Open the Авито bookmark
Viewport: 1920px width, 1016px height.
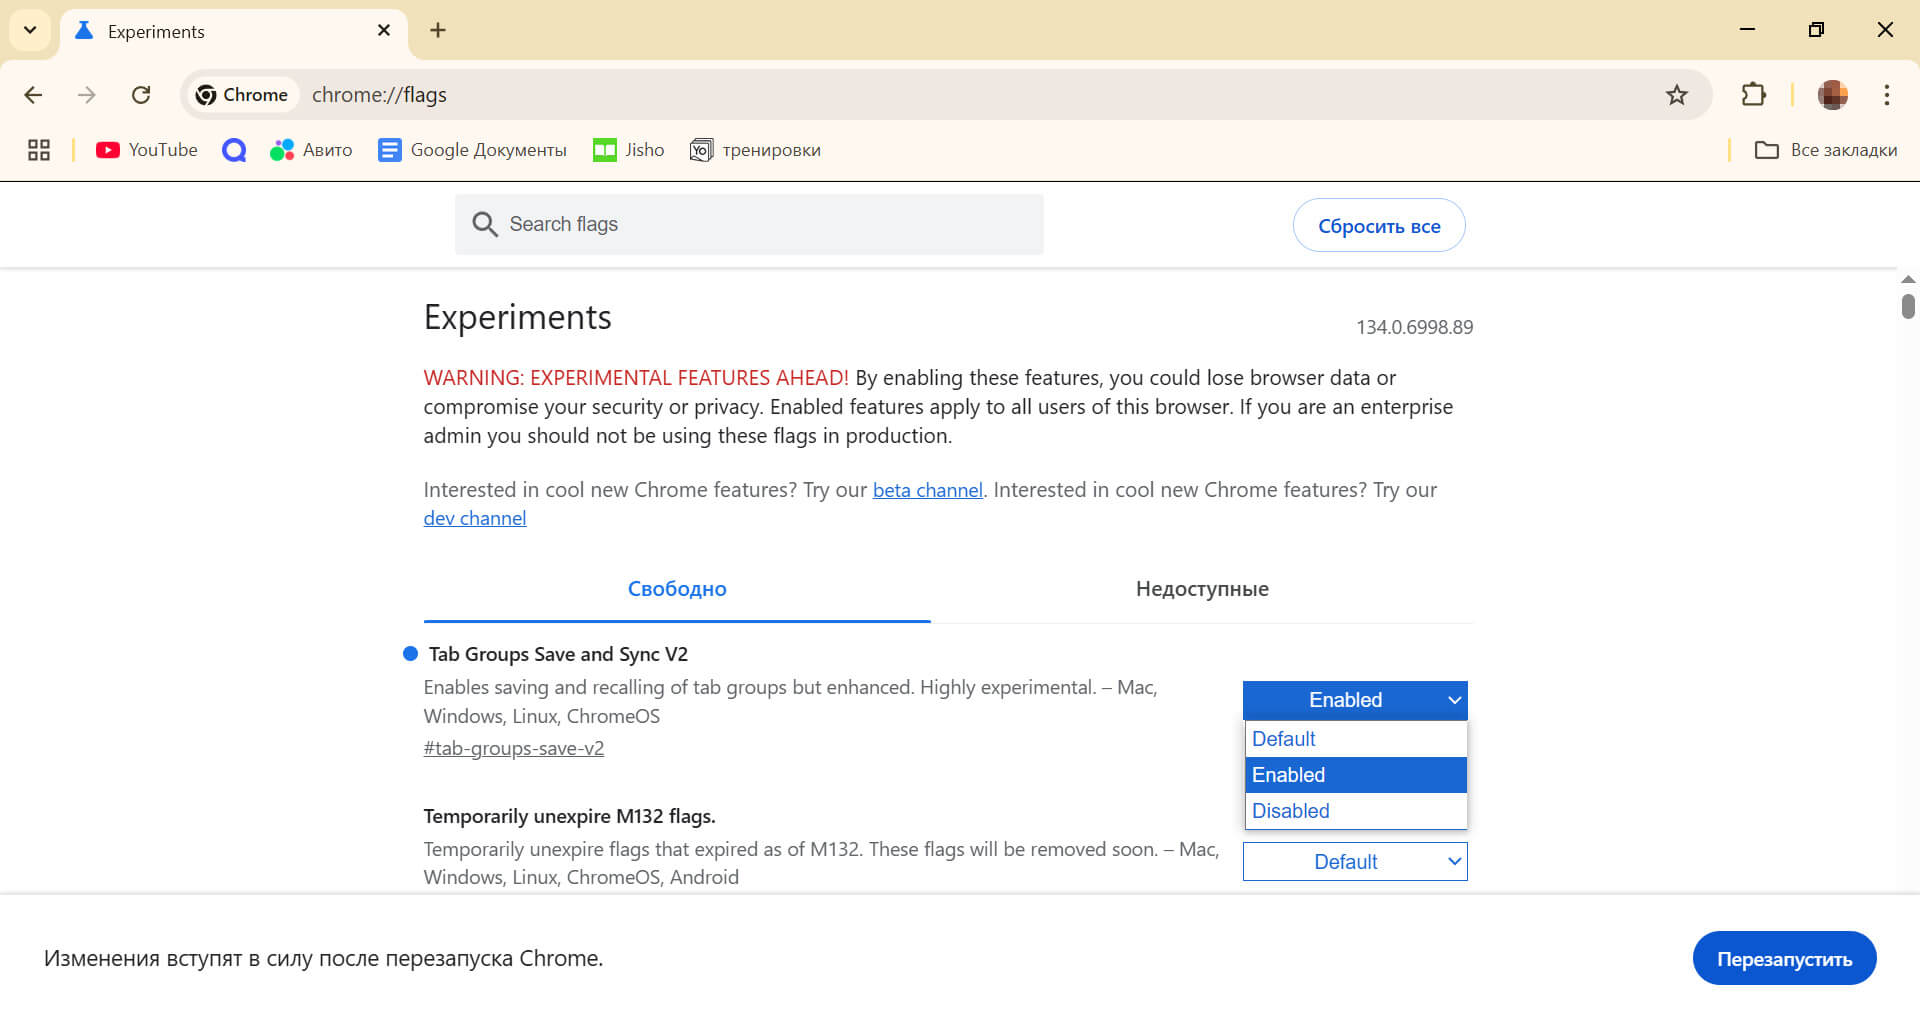click(x=311, y=150)
